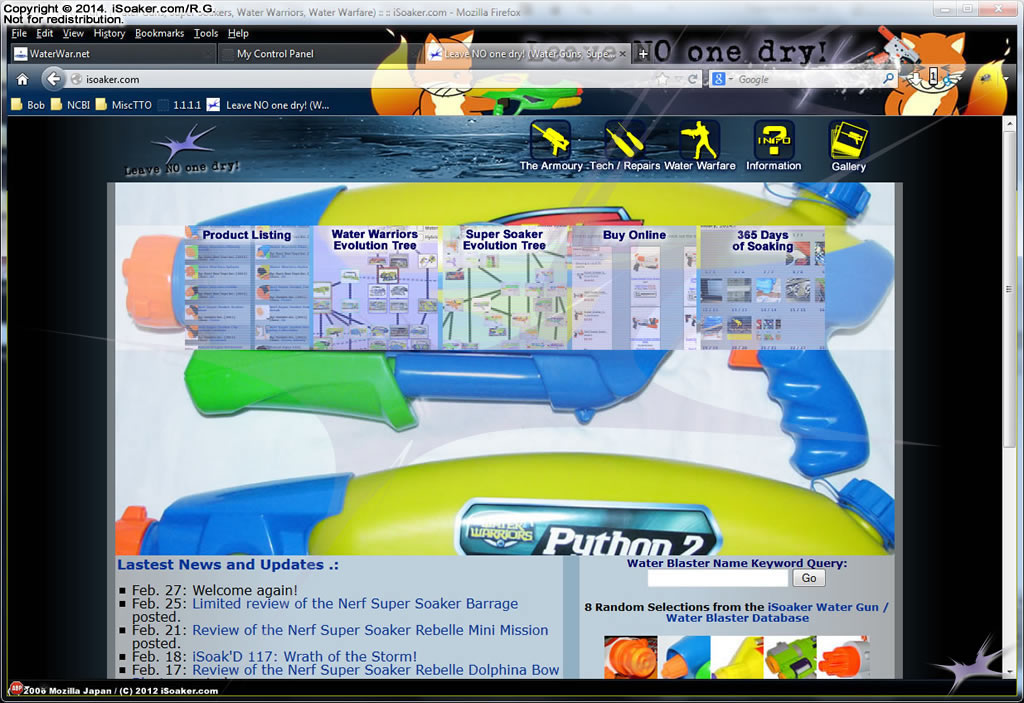Click the Firefox Home button

(22, 79)
